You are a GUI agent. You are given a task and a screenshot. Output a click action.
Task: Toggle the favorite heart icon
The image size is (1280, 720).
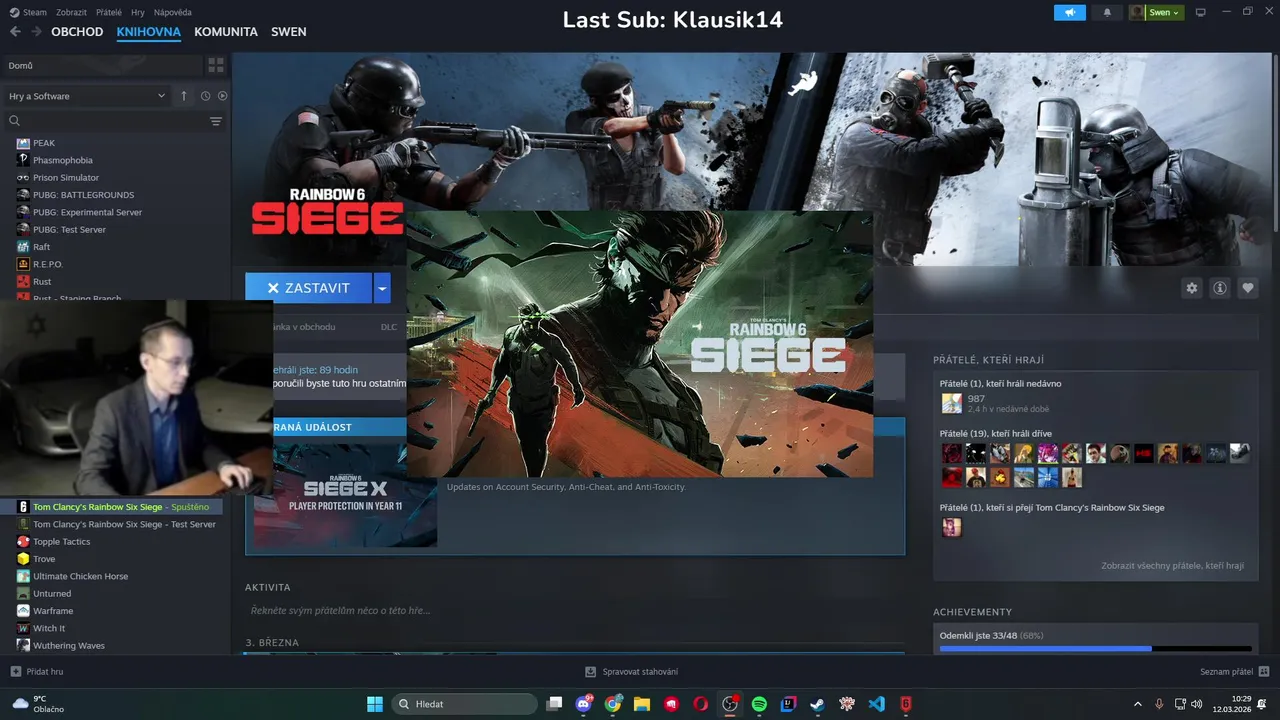[1248, 288]
